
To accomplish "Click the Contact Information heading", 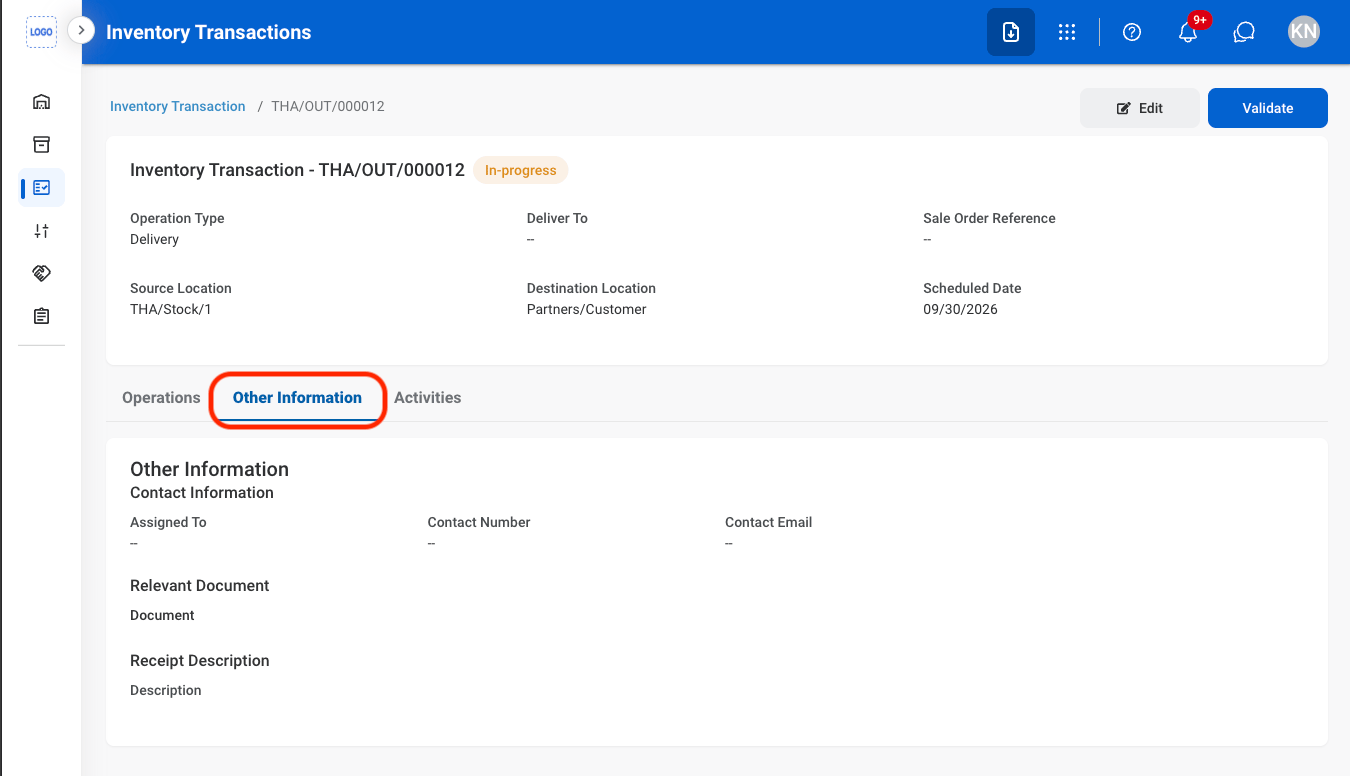I will tap(202, 492).
